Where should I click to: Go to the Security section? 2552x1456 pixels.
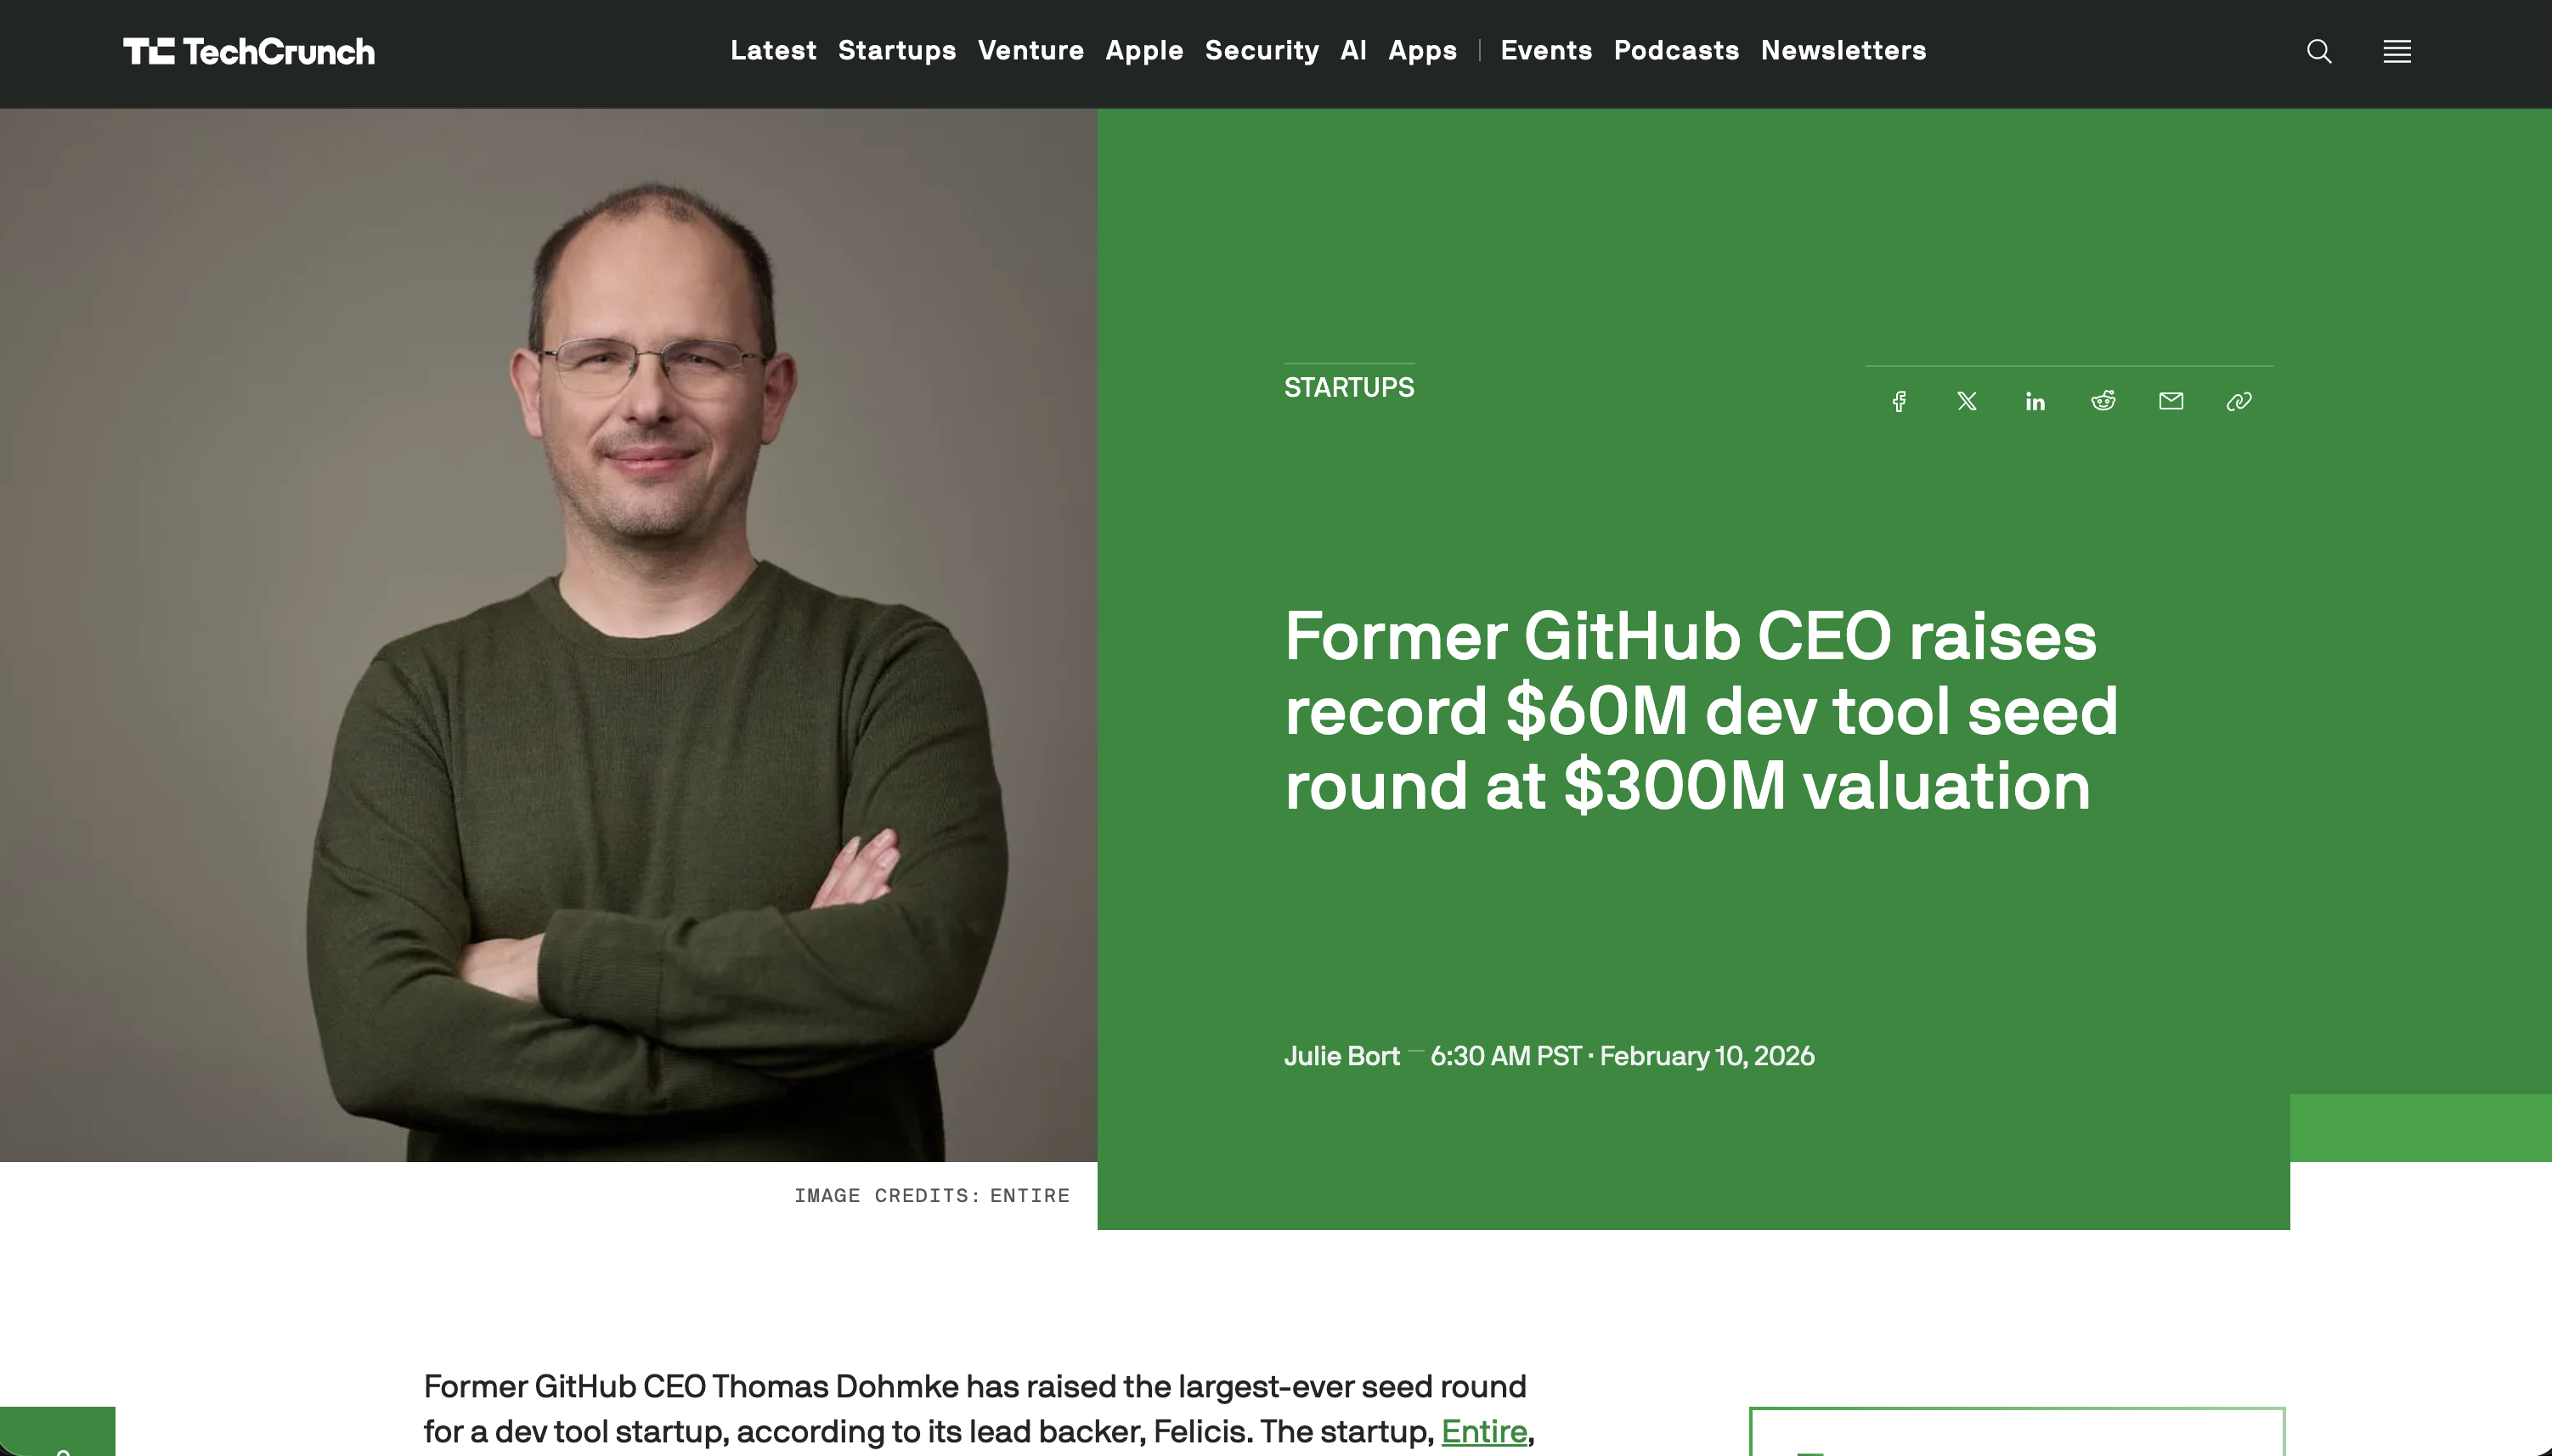[1262, 51]
